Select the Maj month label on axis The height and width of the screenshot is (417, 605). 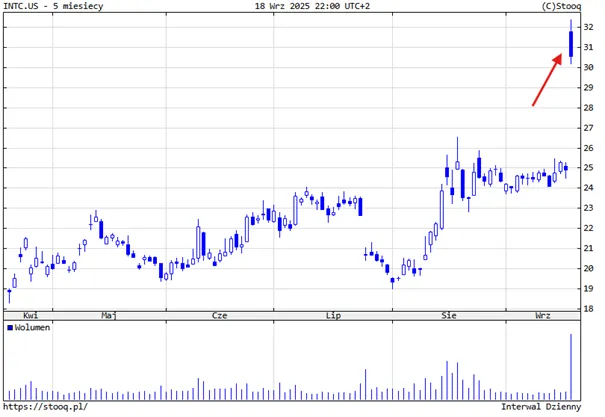(x=109, y=316)
